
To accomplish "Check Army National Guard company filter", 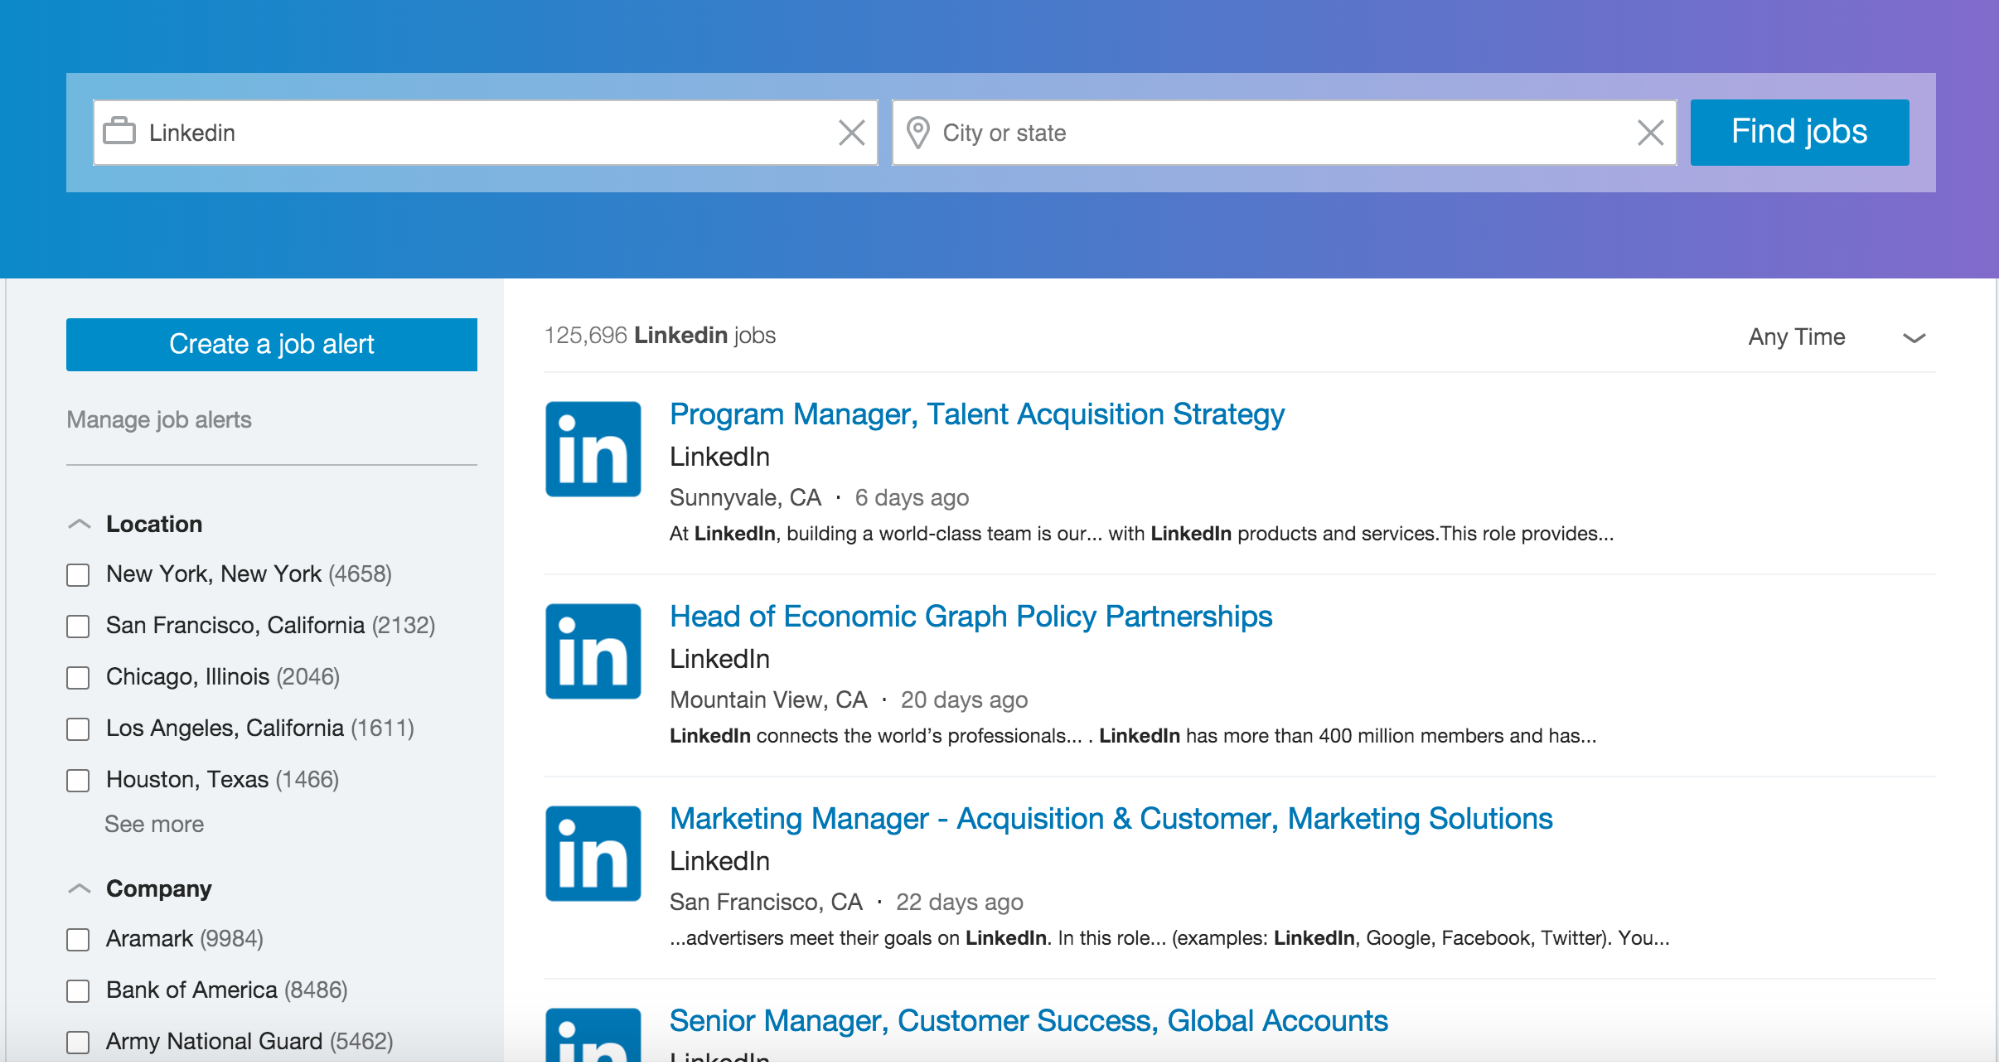I will point(78,1042).
